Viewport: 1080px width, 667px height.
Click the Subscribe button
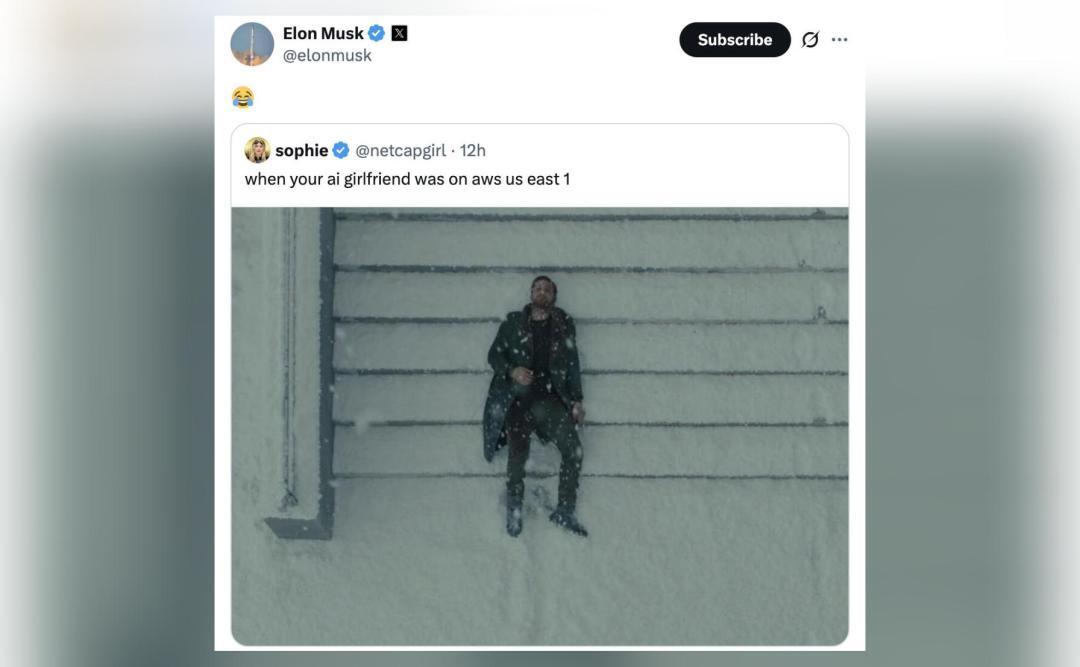pos(734,39)
